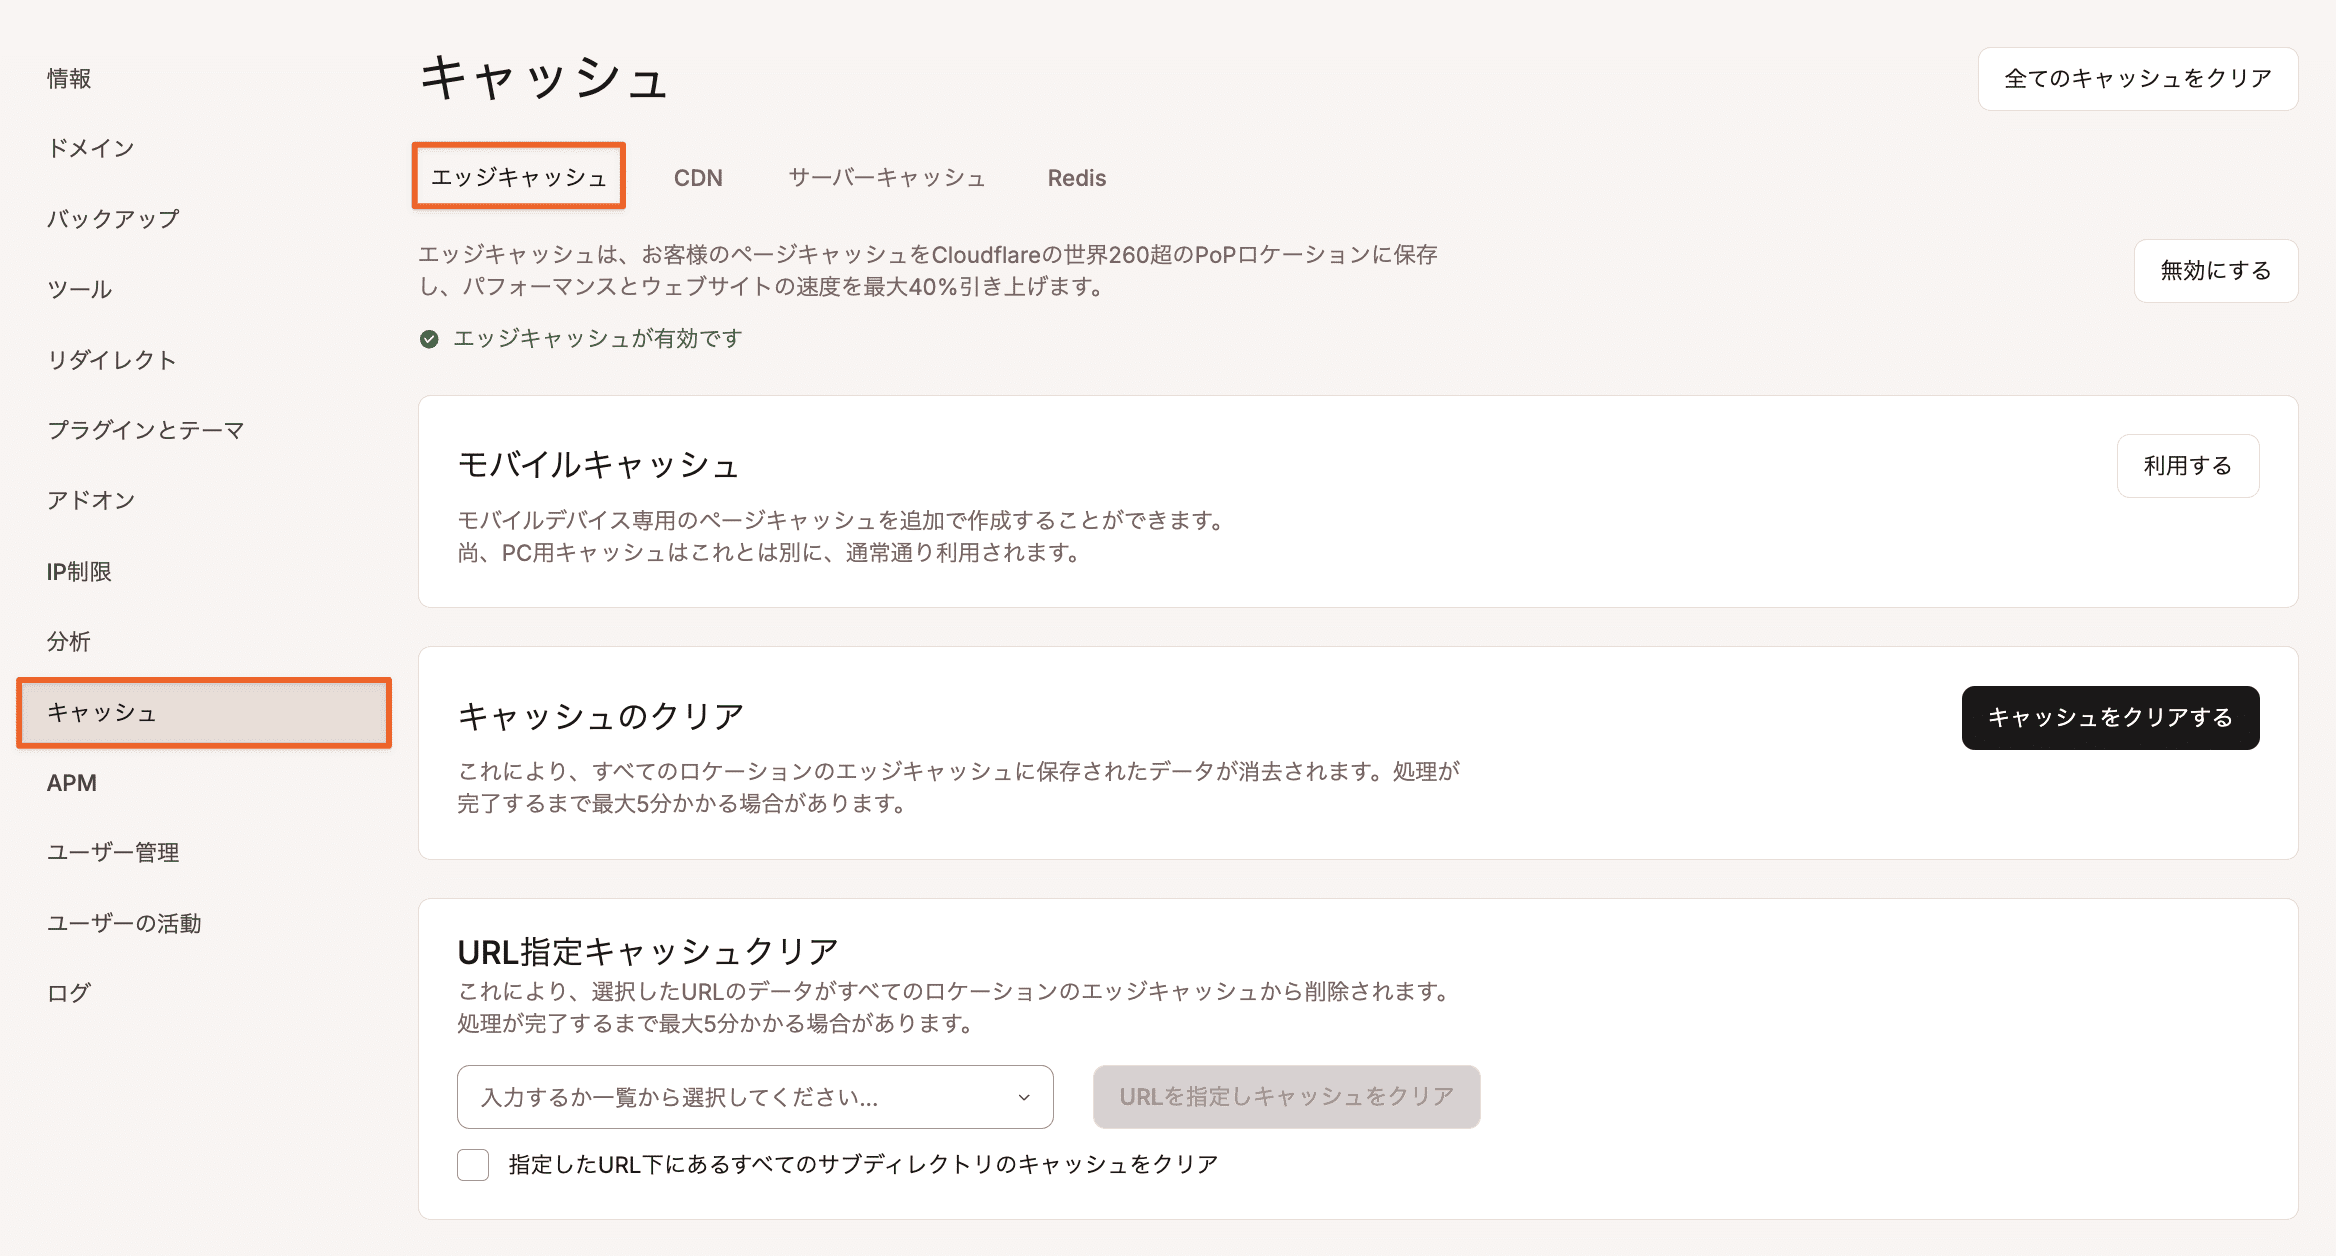This screenshot has width=2336, height=1256.
Task: Click the URLを指定しキャッシュをクリア button
Action: coord(1286,1097)
